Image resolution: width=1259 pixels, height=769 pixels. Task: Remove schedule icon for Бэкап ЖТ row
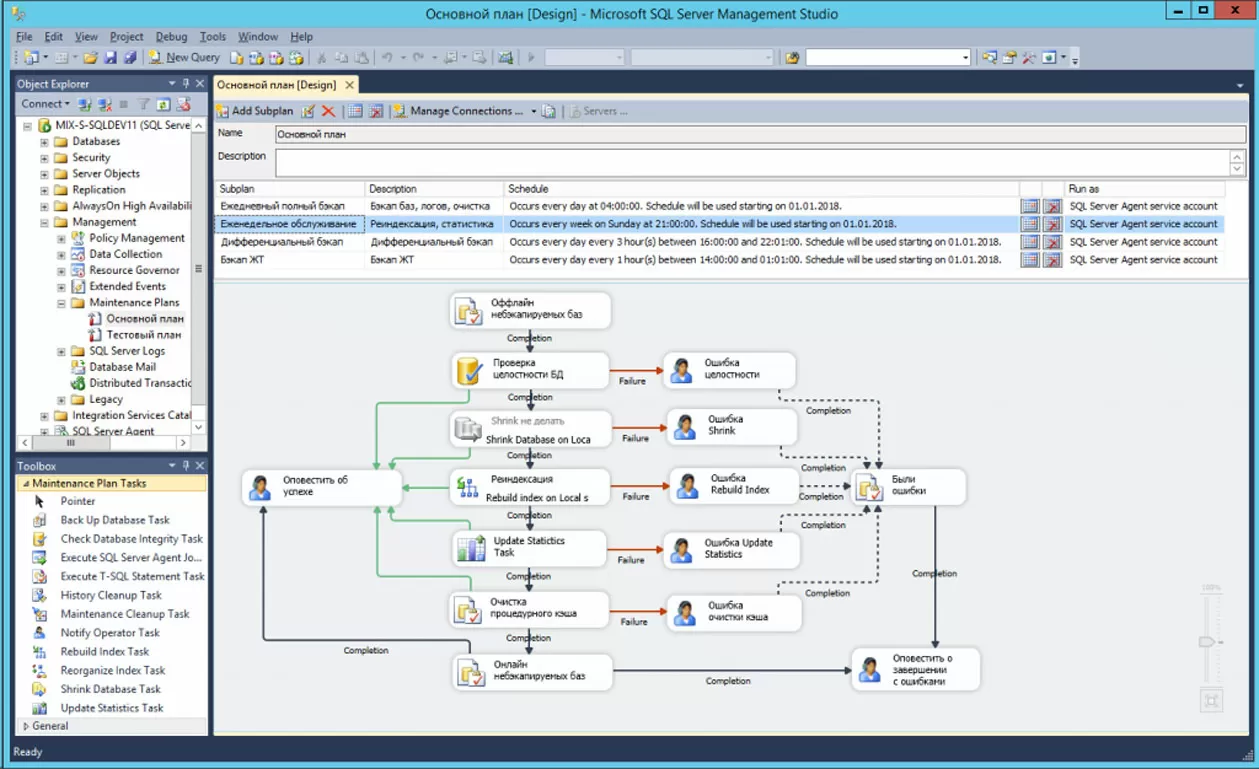point(1052,260)
